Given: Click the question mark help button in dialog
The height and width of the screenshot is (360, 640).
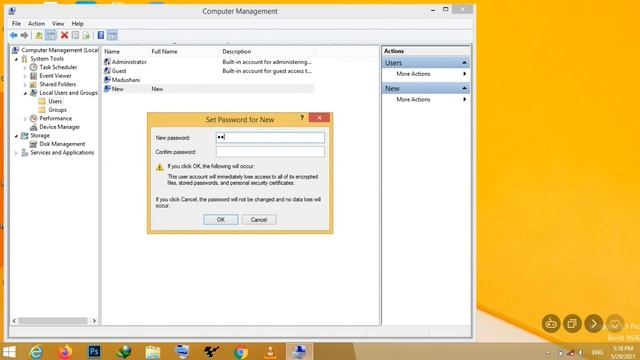Looking at the screenshot, I should coord(302,118).
